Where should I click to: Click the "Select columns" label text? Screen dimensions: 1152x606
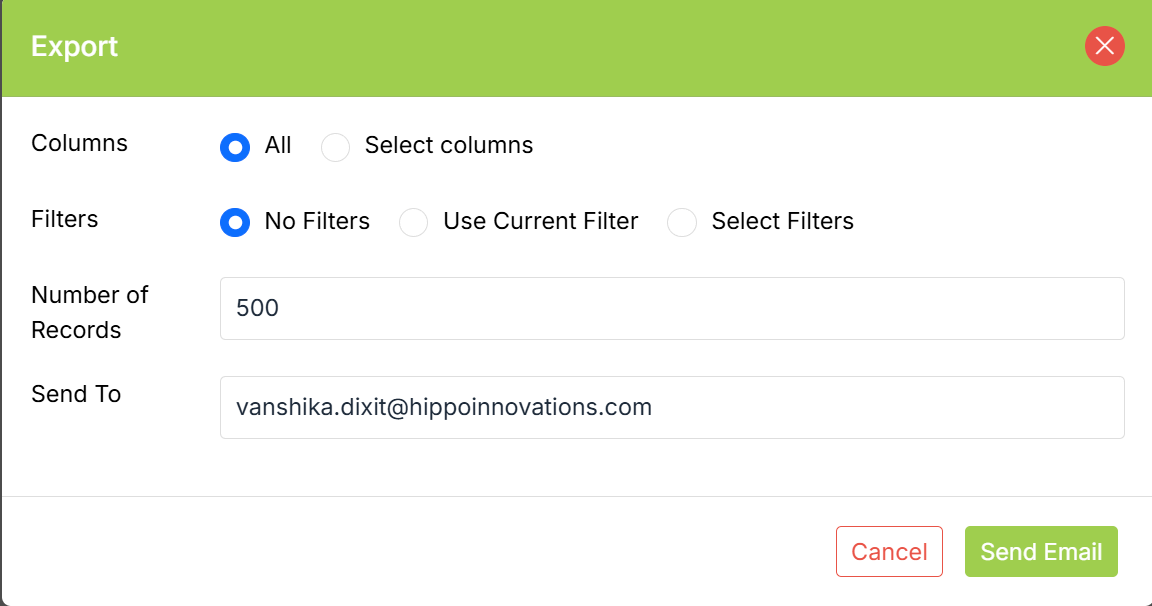pos(449,146)
